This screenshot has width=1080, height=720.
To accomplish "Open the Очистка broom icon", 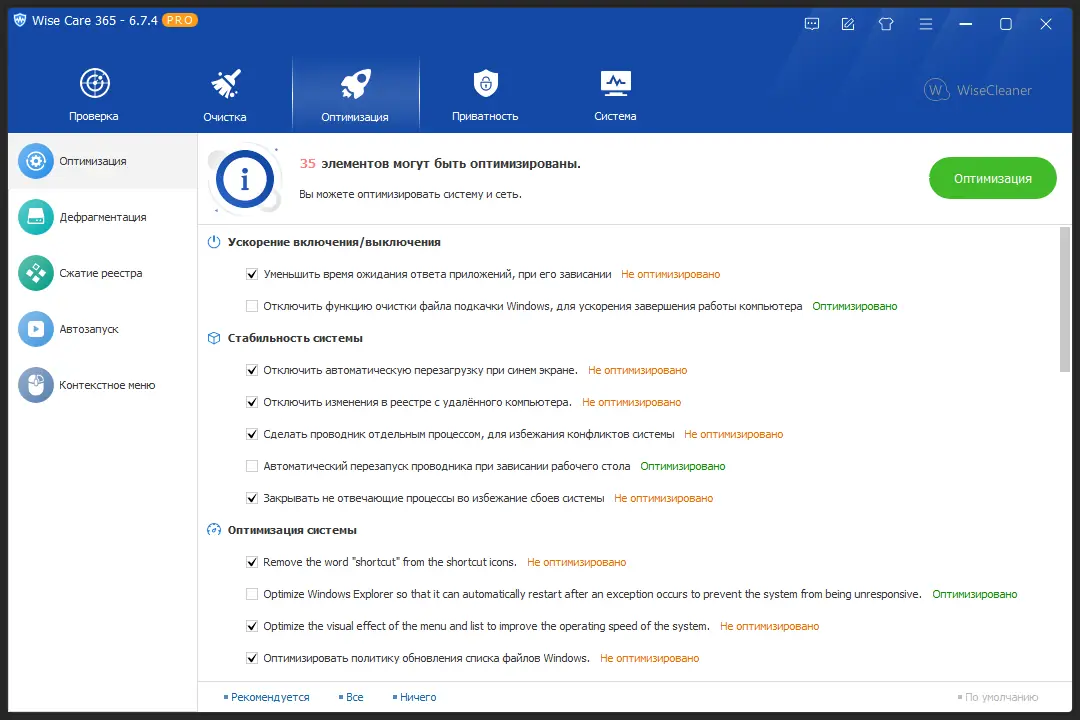I will pos(225,83).
